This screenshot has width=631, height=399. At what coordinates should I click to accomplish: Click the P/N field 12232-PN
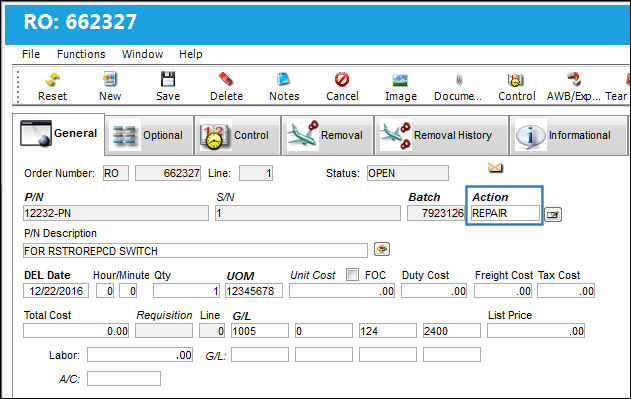click(116, 213)
